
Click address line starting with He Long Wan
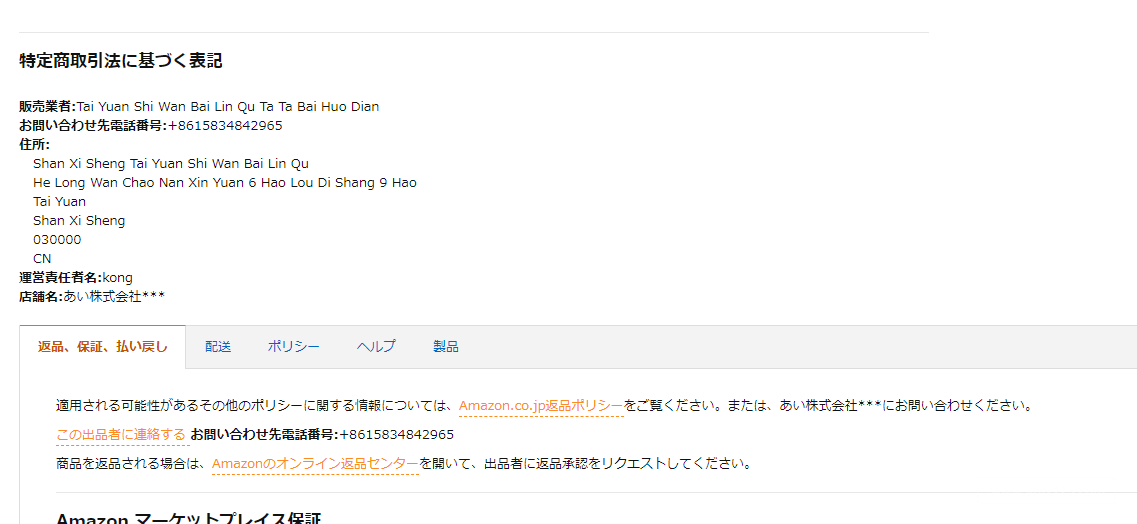pos(225,183)
